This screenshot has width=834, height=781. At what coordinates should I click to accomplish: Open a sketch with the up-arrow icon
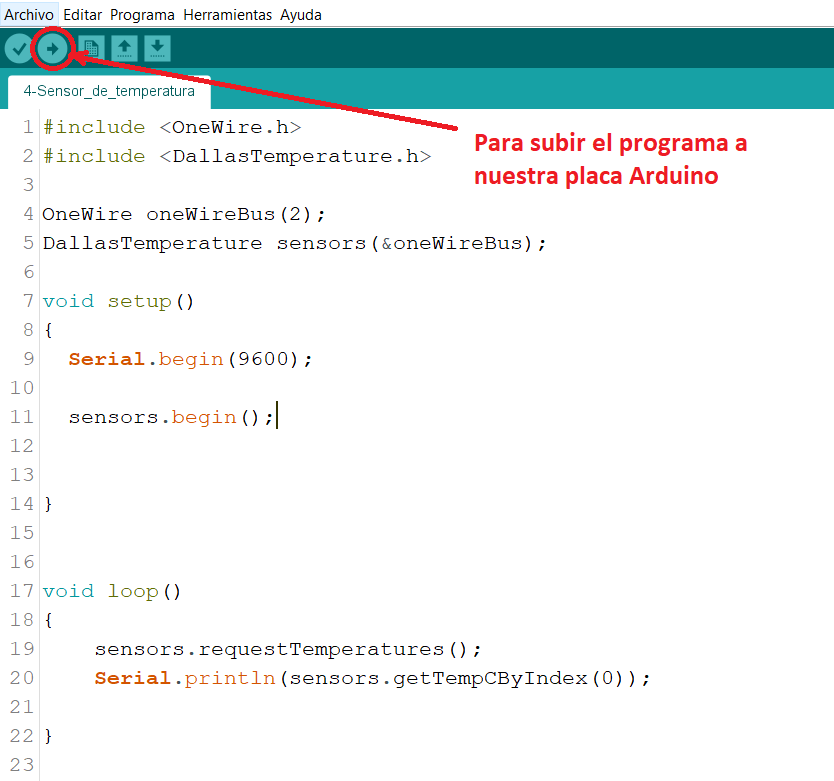click(x=124, y=48)
